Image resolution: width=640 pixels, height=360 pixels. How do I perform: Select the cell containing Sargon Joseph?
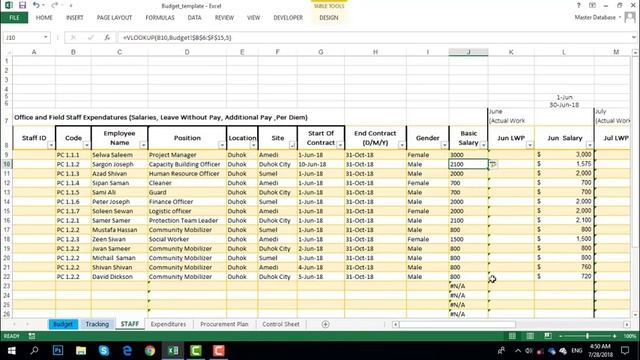tap(119, 164)
